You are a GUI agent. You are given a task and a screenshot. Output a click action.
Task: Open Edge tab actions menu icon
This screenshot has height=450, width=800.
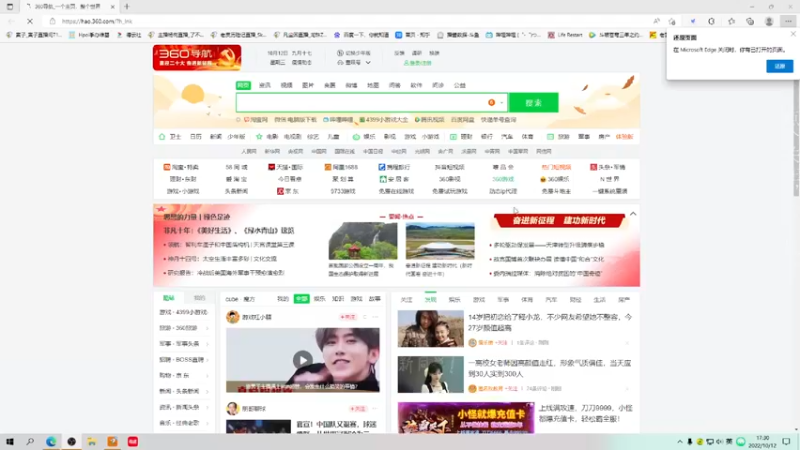[x=10, y=7]
